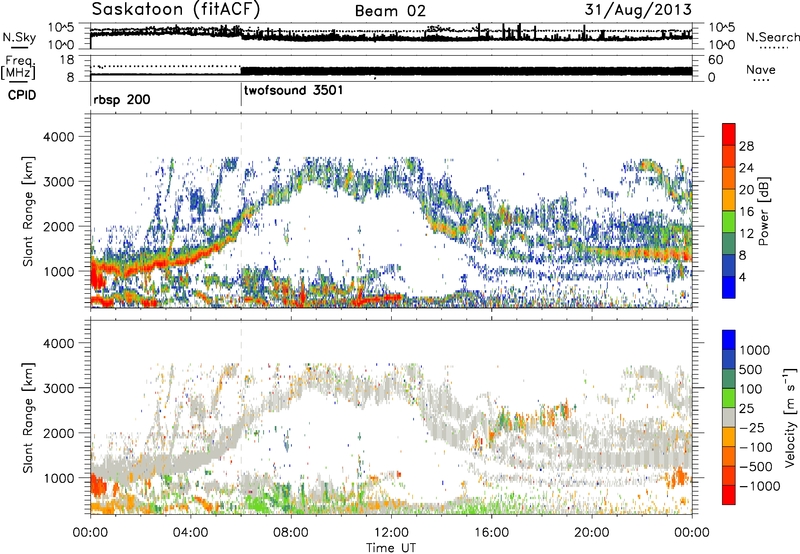Click the '1000' tick on the Velocity scale
The height and width of the screenshot is (554, 800).
pos(755,350)
